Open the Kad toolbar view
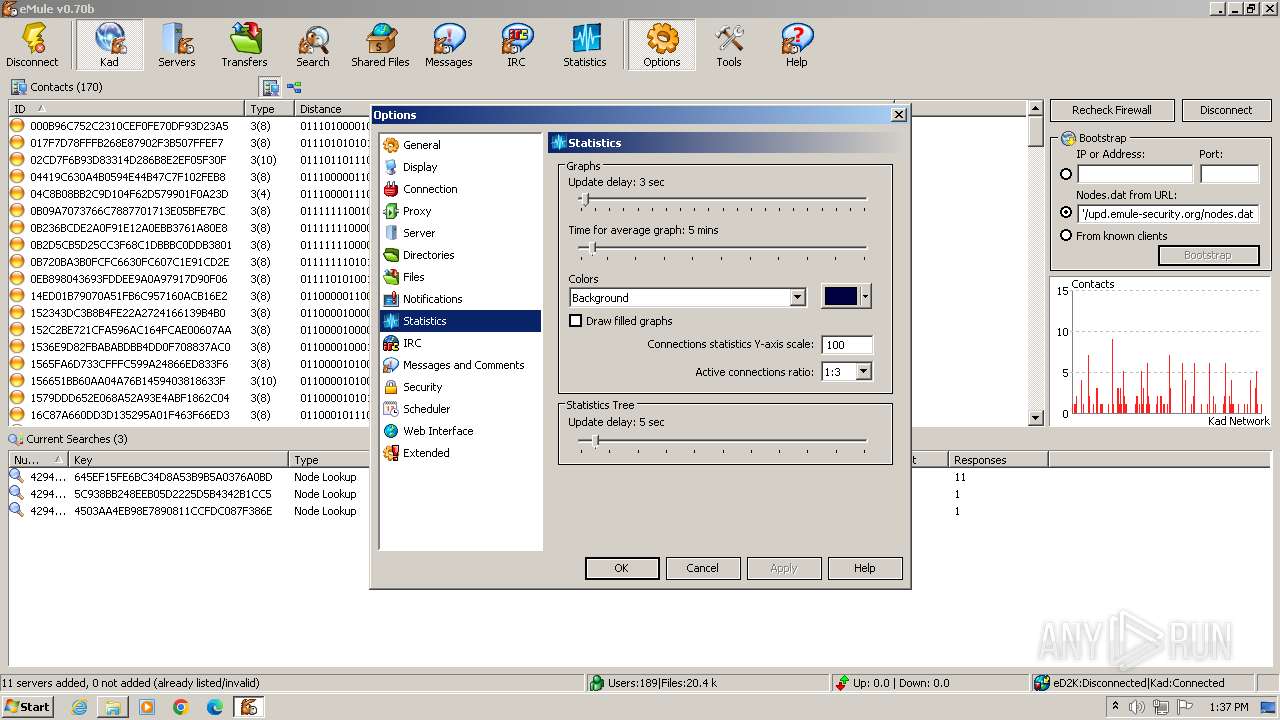The width and height of the screenshot is (1280, 720). coord(109,45)
